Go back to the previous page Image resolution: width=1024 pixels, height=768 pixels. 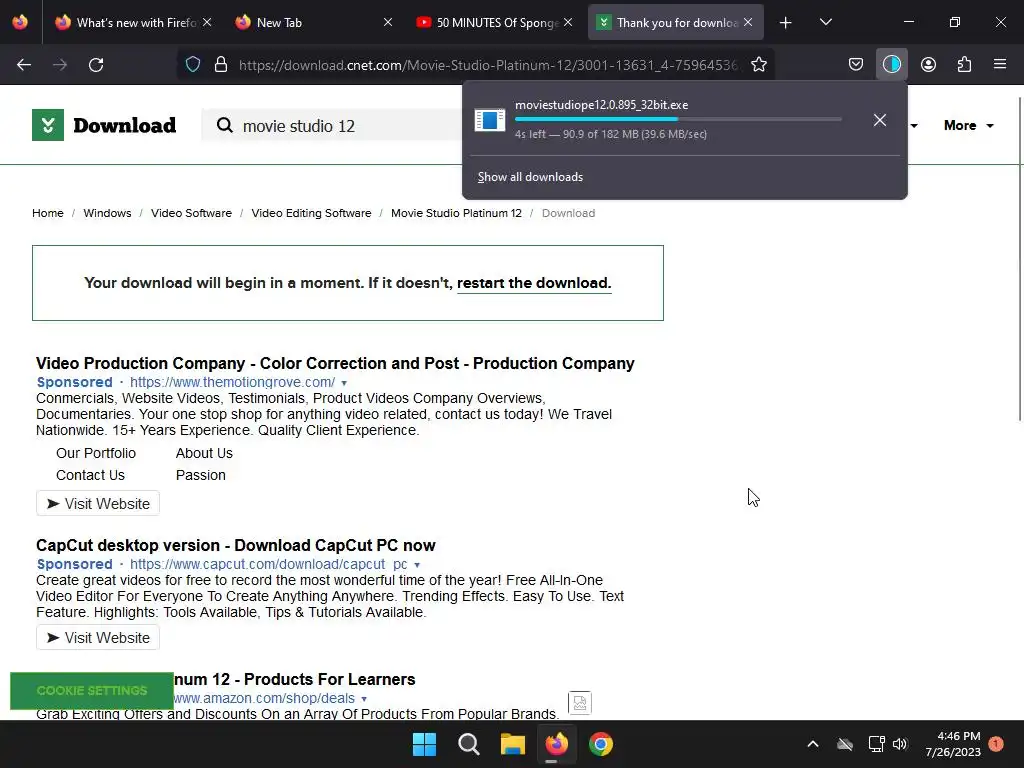click(x=24, y=65)
